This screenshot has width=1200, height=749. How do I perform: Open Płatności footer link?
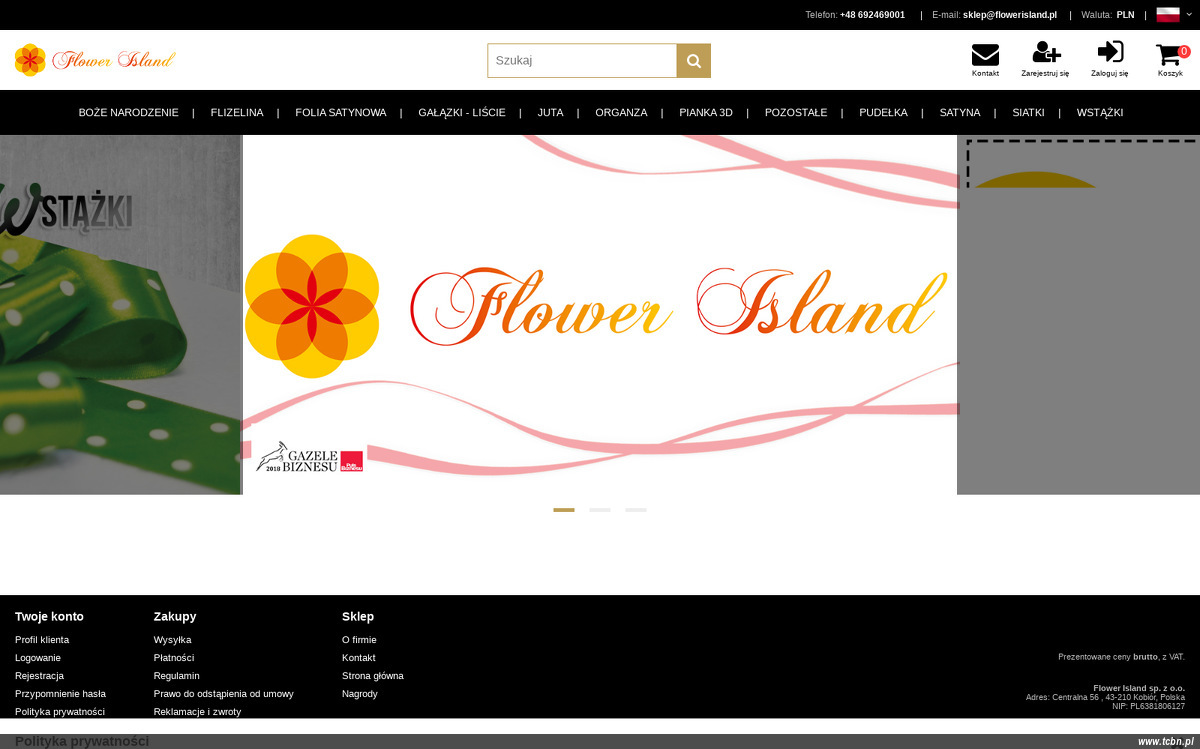(x=174, y=658)
